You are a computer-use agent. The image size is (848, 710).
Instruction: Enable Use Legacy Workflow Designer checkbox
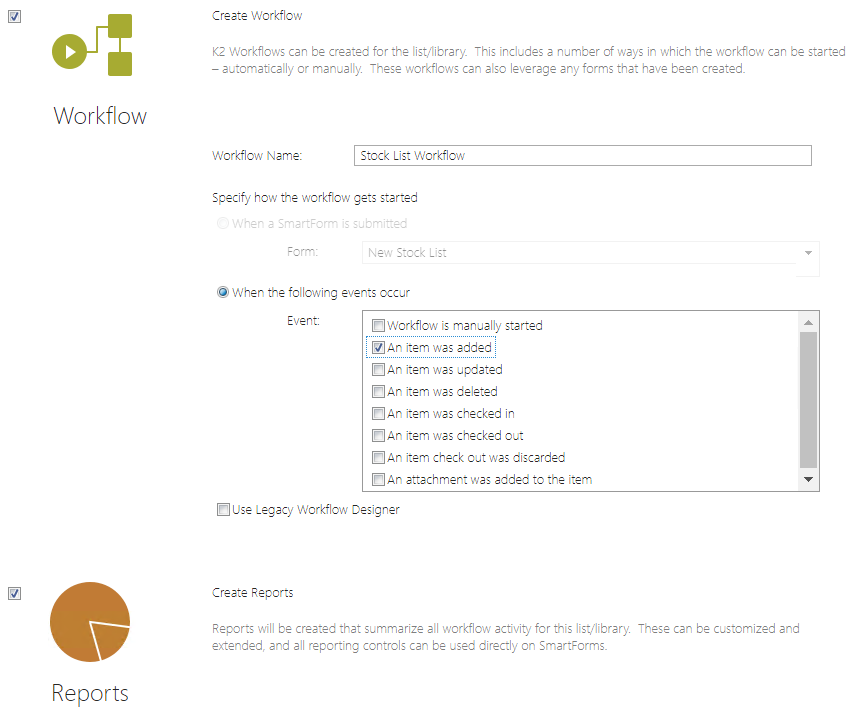coord(223,509)
